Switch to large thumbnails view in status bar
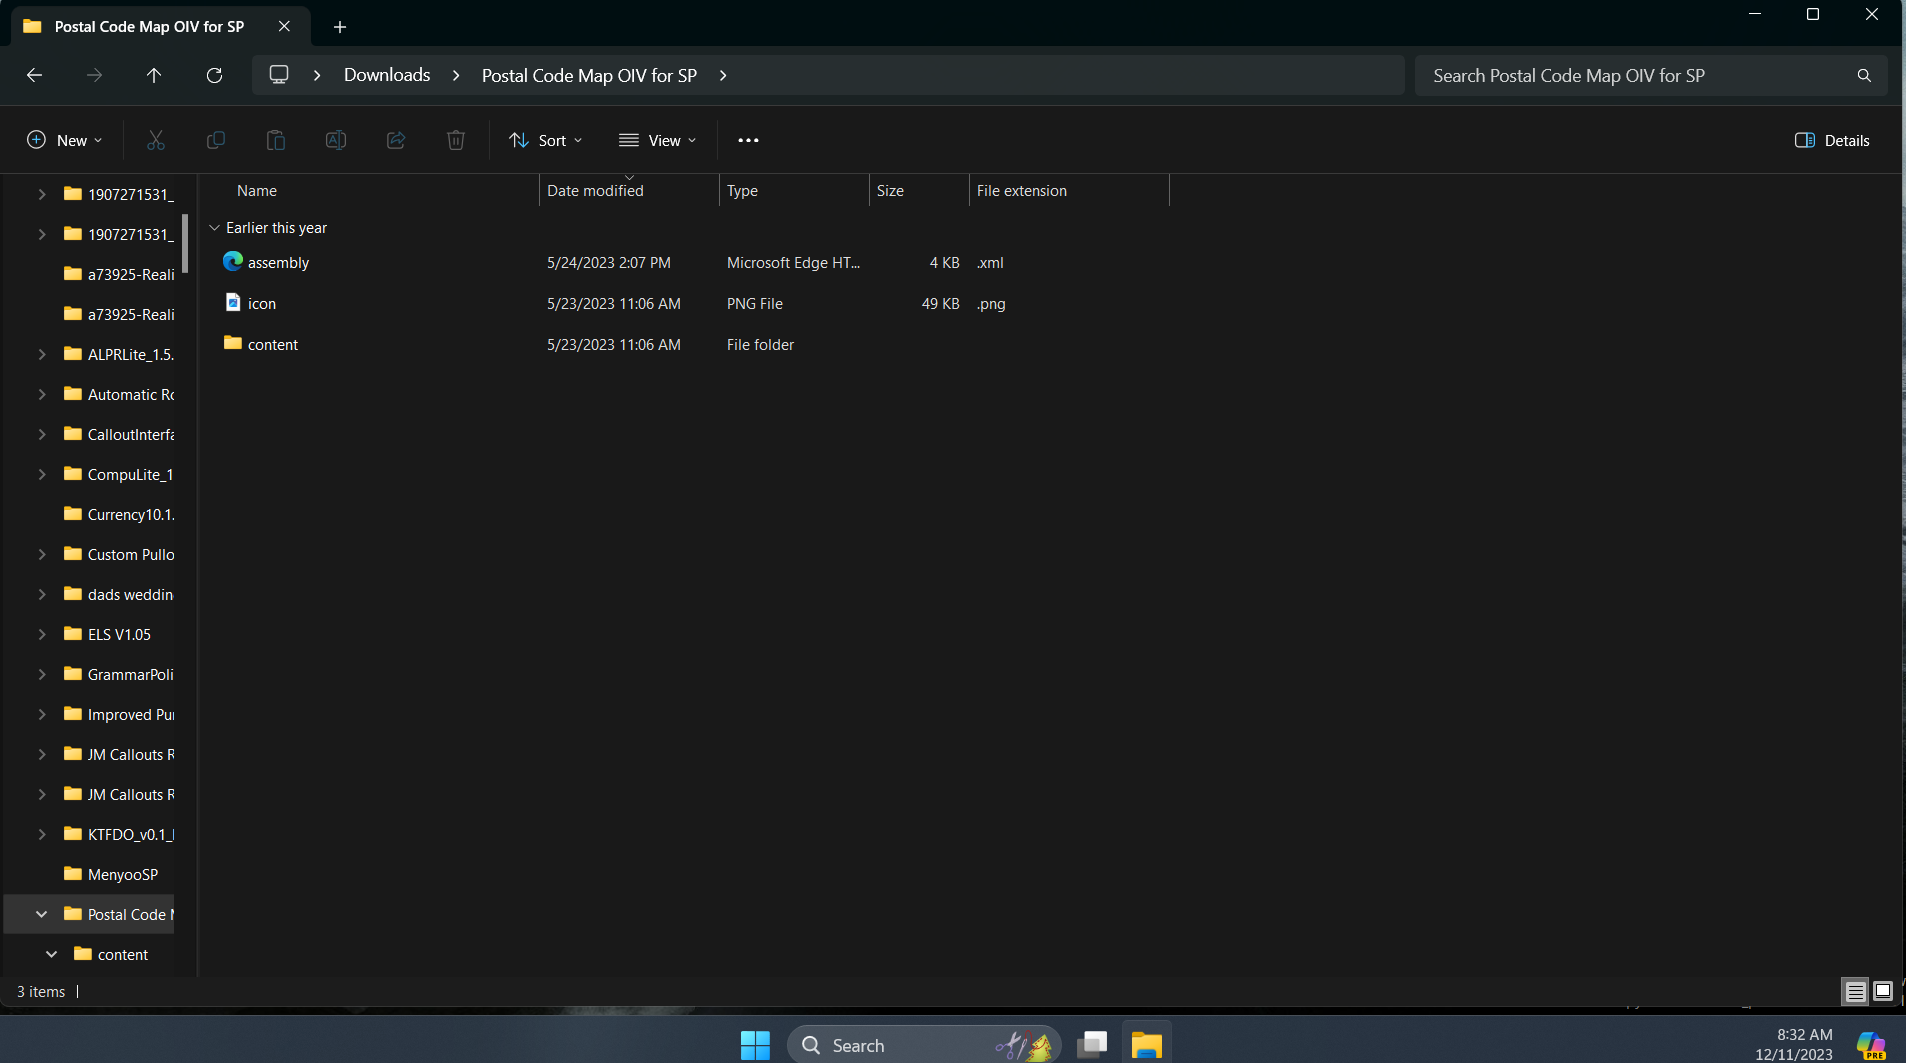Screen dimensions: 1906x1063 point(1883,991)
